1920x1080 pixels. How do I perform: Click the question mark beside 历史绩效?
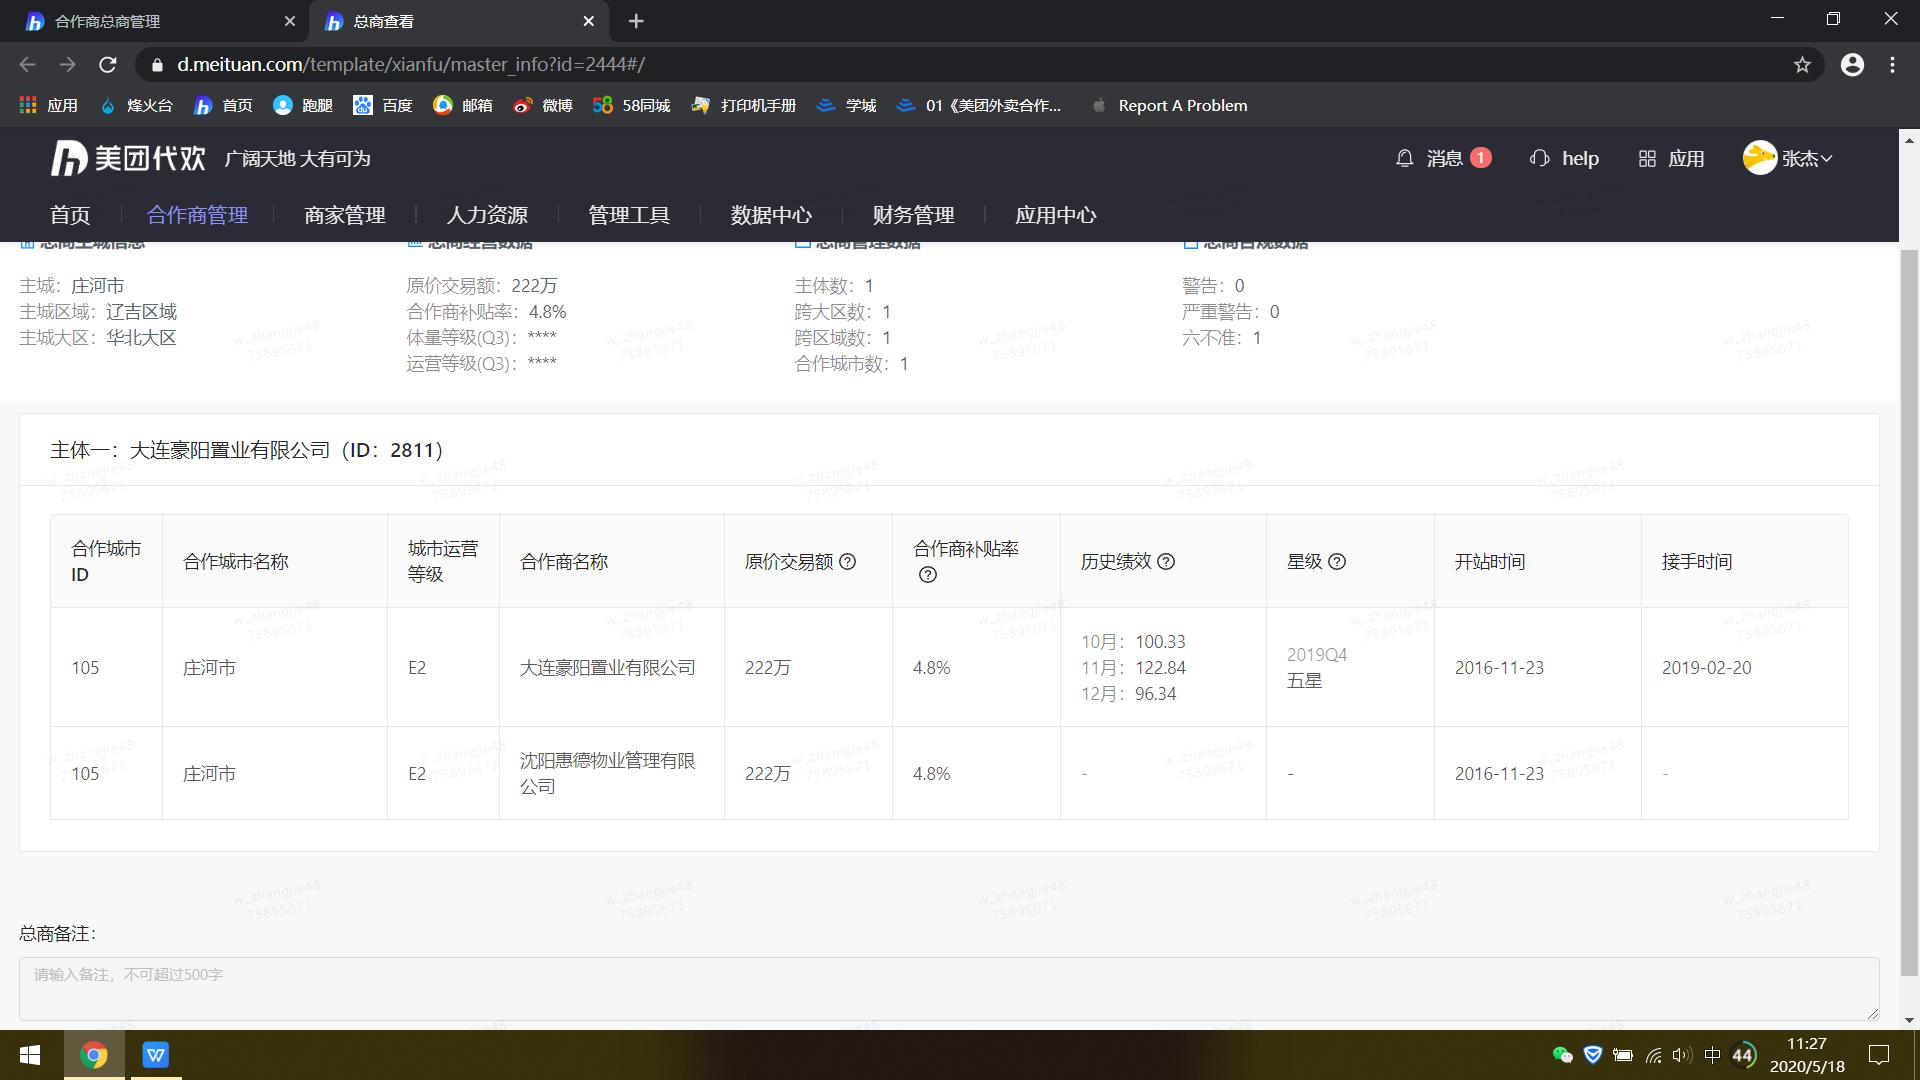(1166, 562)
